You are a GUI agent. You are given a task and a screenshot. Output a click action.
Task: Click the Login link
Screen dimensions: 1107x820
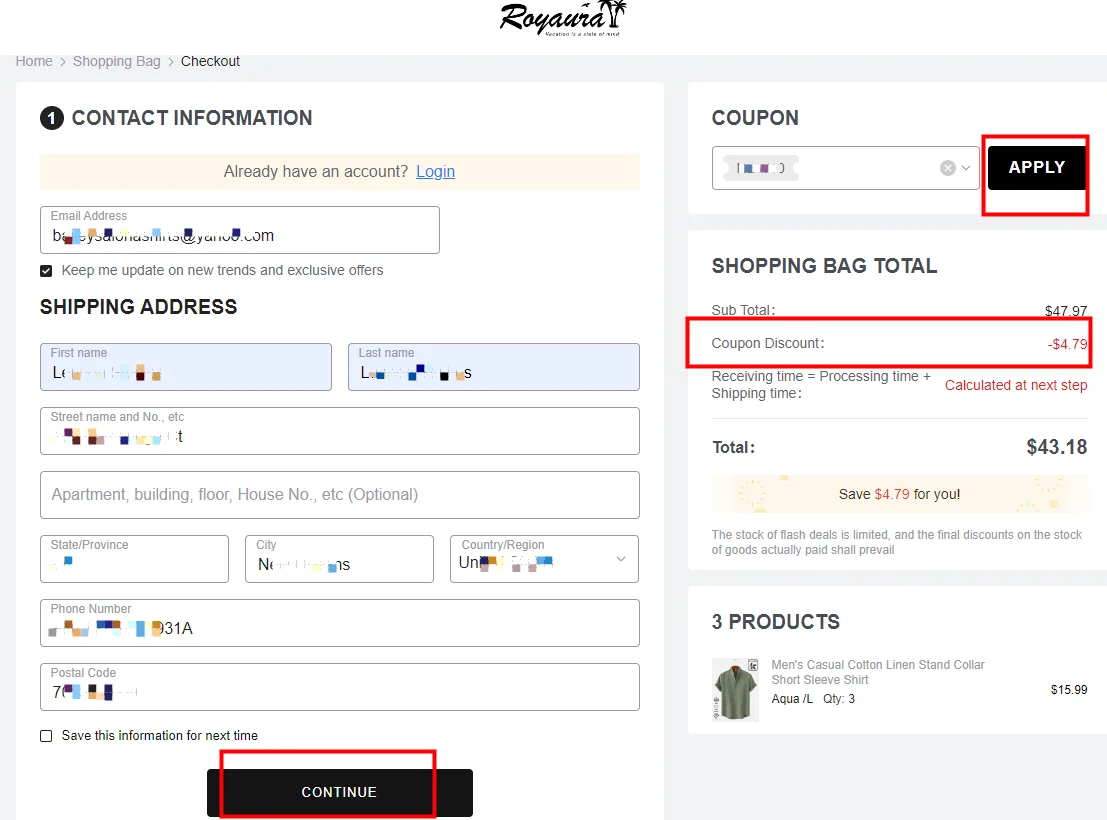click(435, 171)
